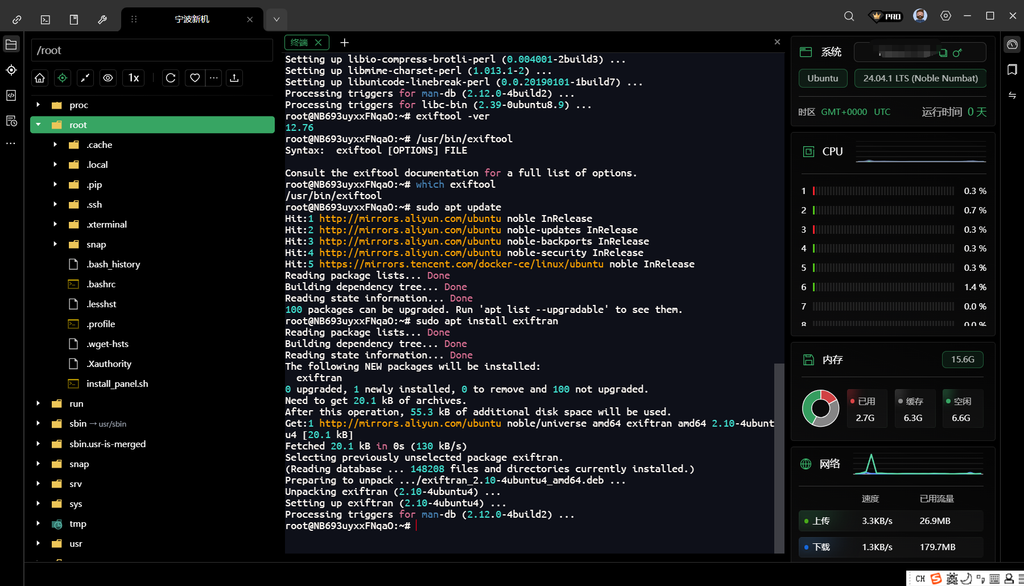Add a new terminal tab

pyautogui.click(x=344, y=42)
